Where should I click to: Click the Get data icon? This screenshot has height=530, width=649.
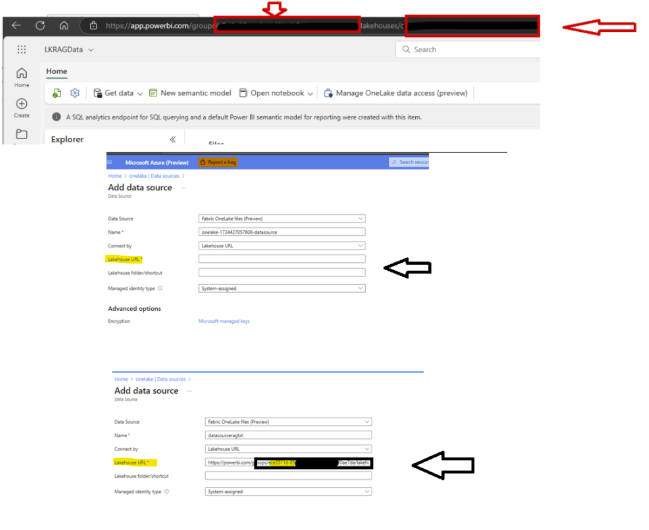pyautogui.click(x=98, y=93)
